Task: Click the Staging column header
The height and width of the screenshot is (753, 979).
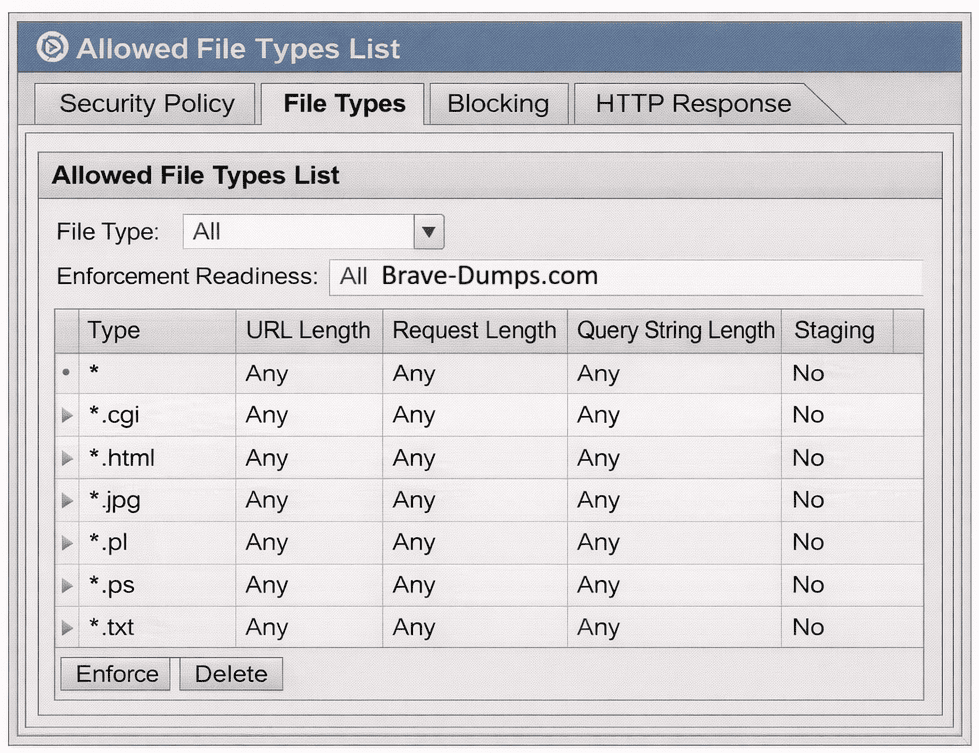Action: [x=833, y=331]
